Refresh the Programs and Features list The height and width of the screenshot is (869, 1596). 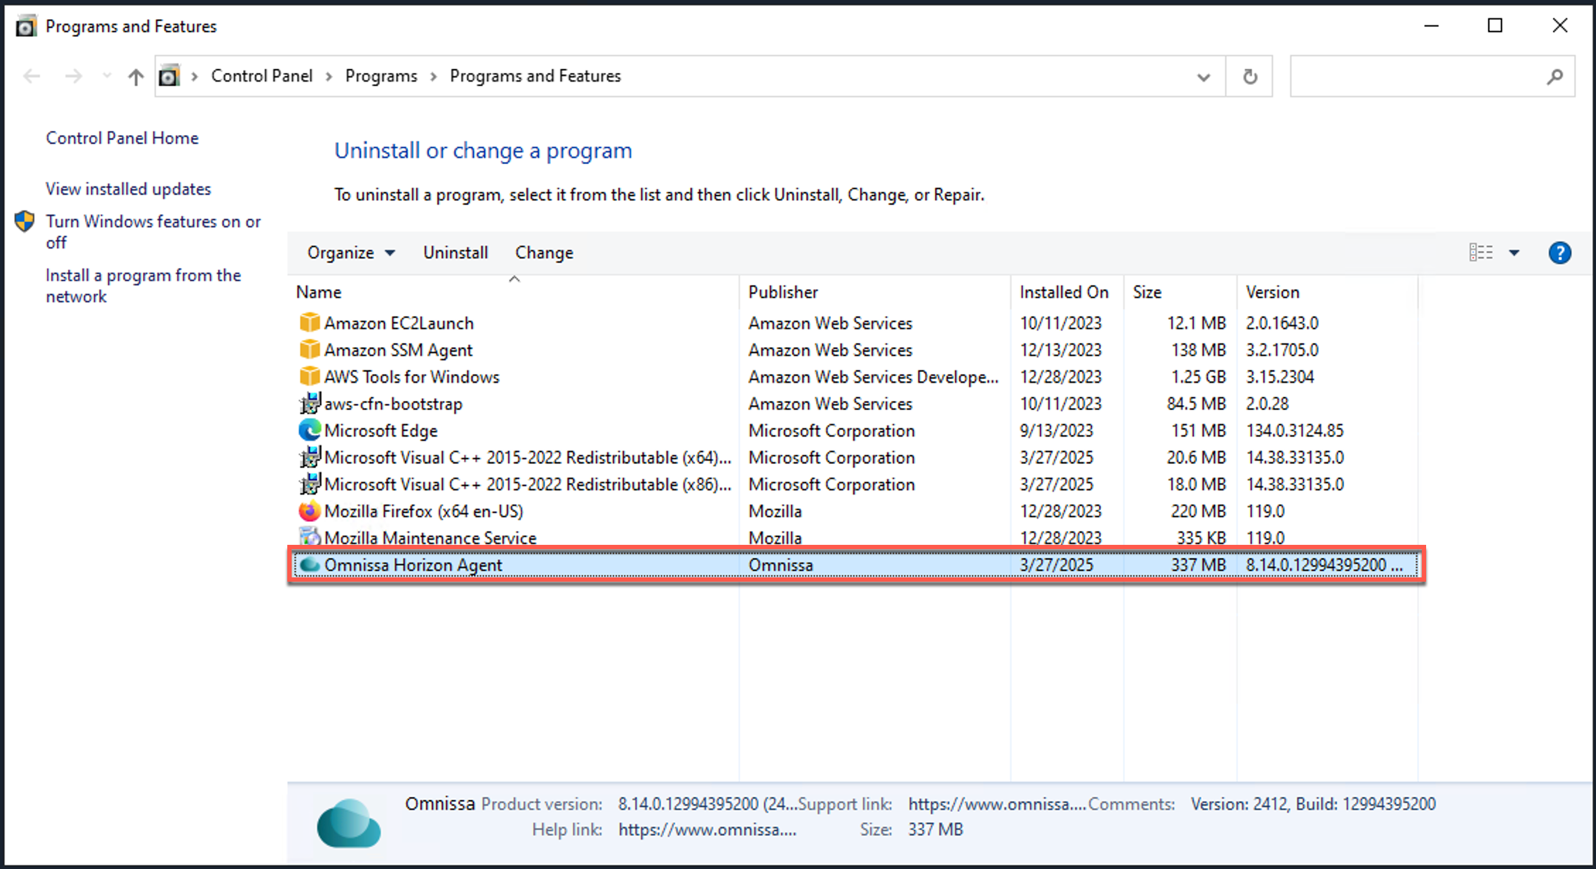coord(1249,76)
